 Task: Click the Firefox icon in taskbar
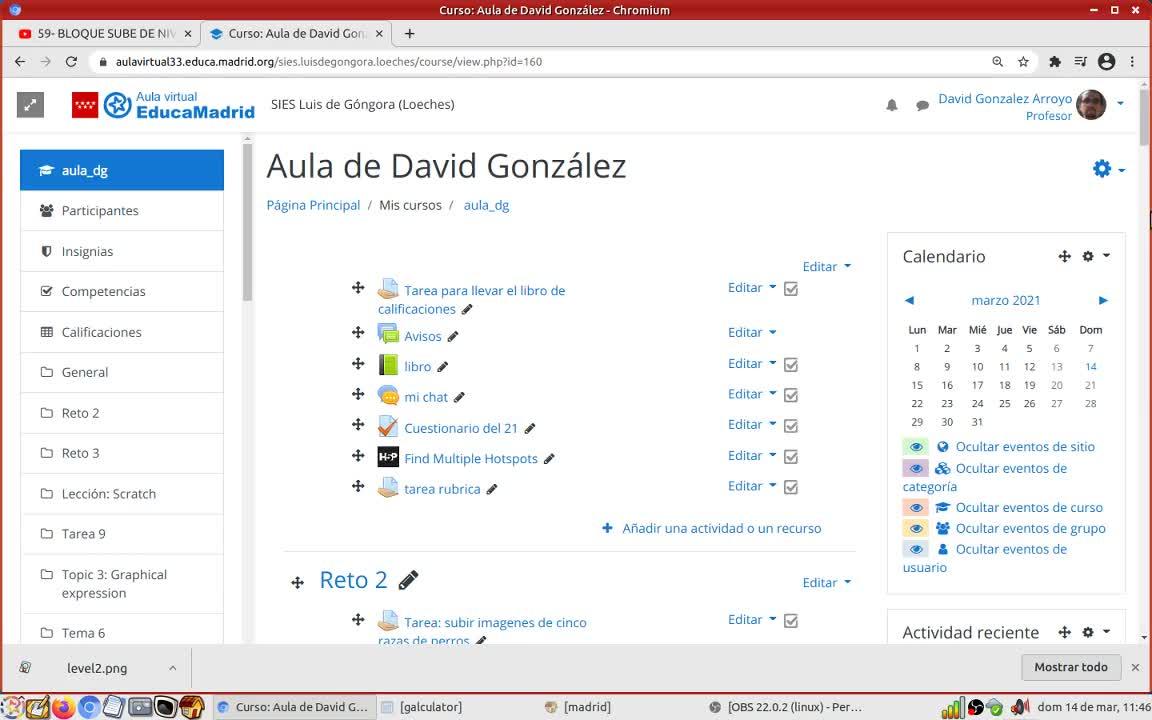click(x=63, y=708)
